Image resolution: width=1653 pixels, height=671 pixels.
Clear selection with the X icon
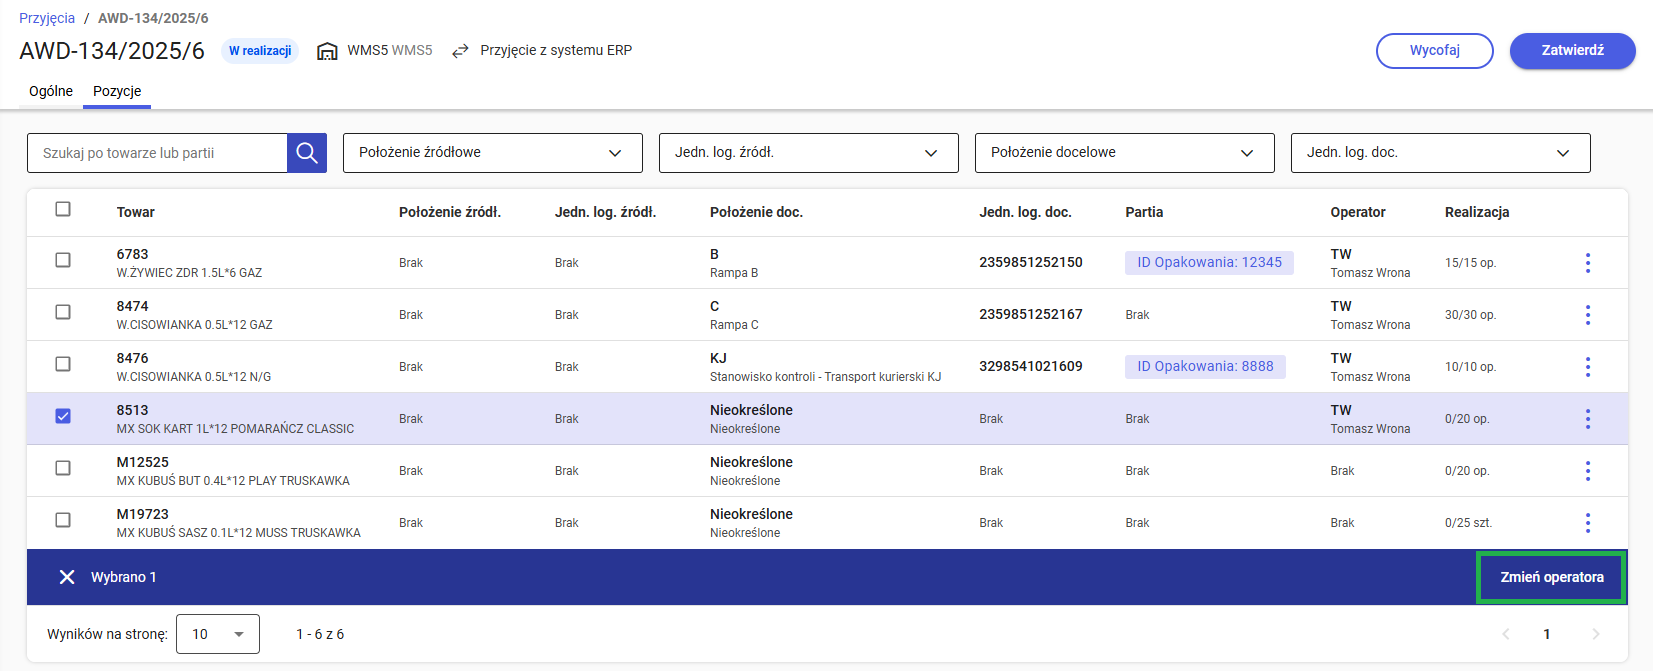click(67, 577)
